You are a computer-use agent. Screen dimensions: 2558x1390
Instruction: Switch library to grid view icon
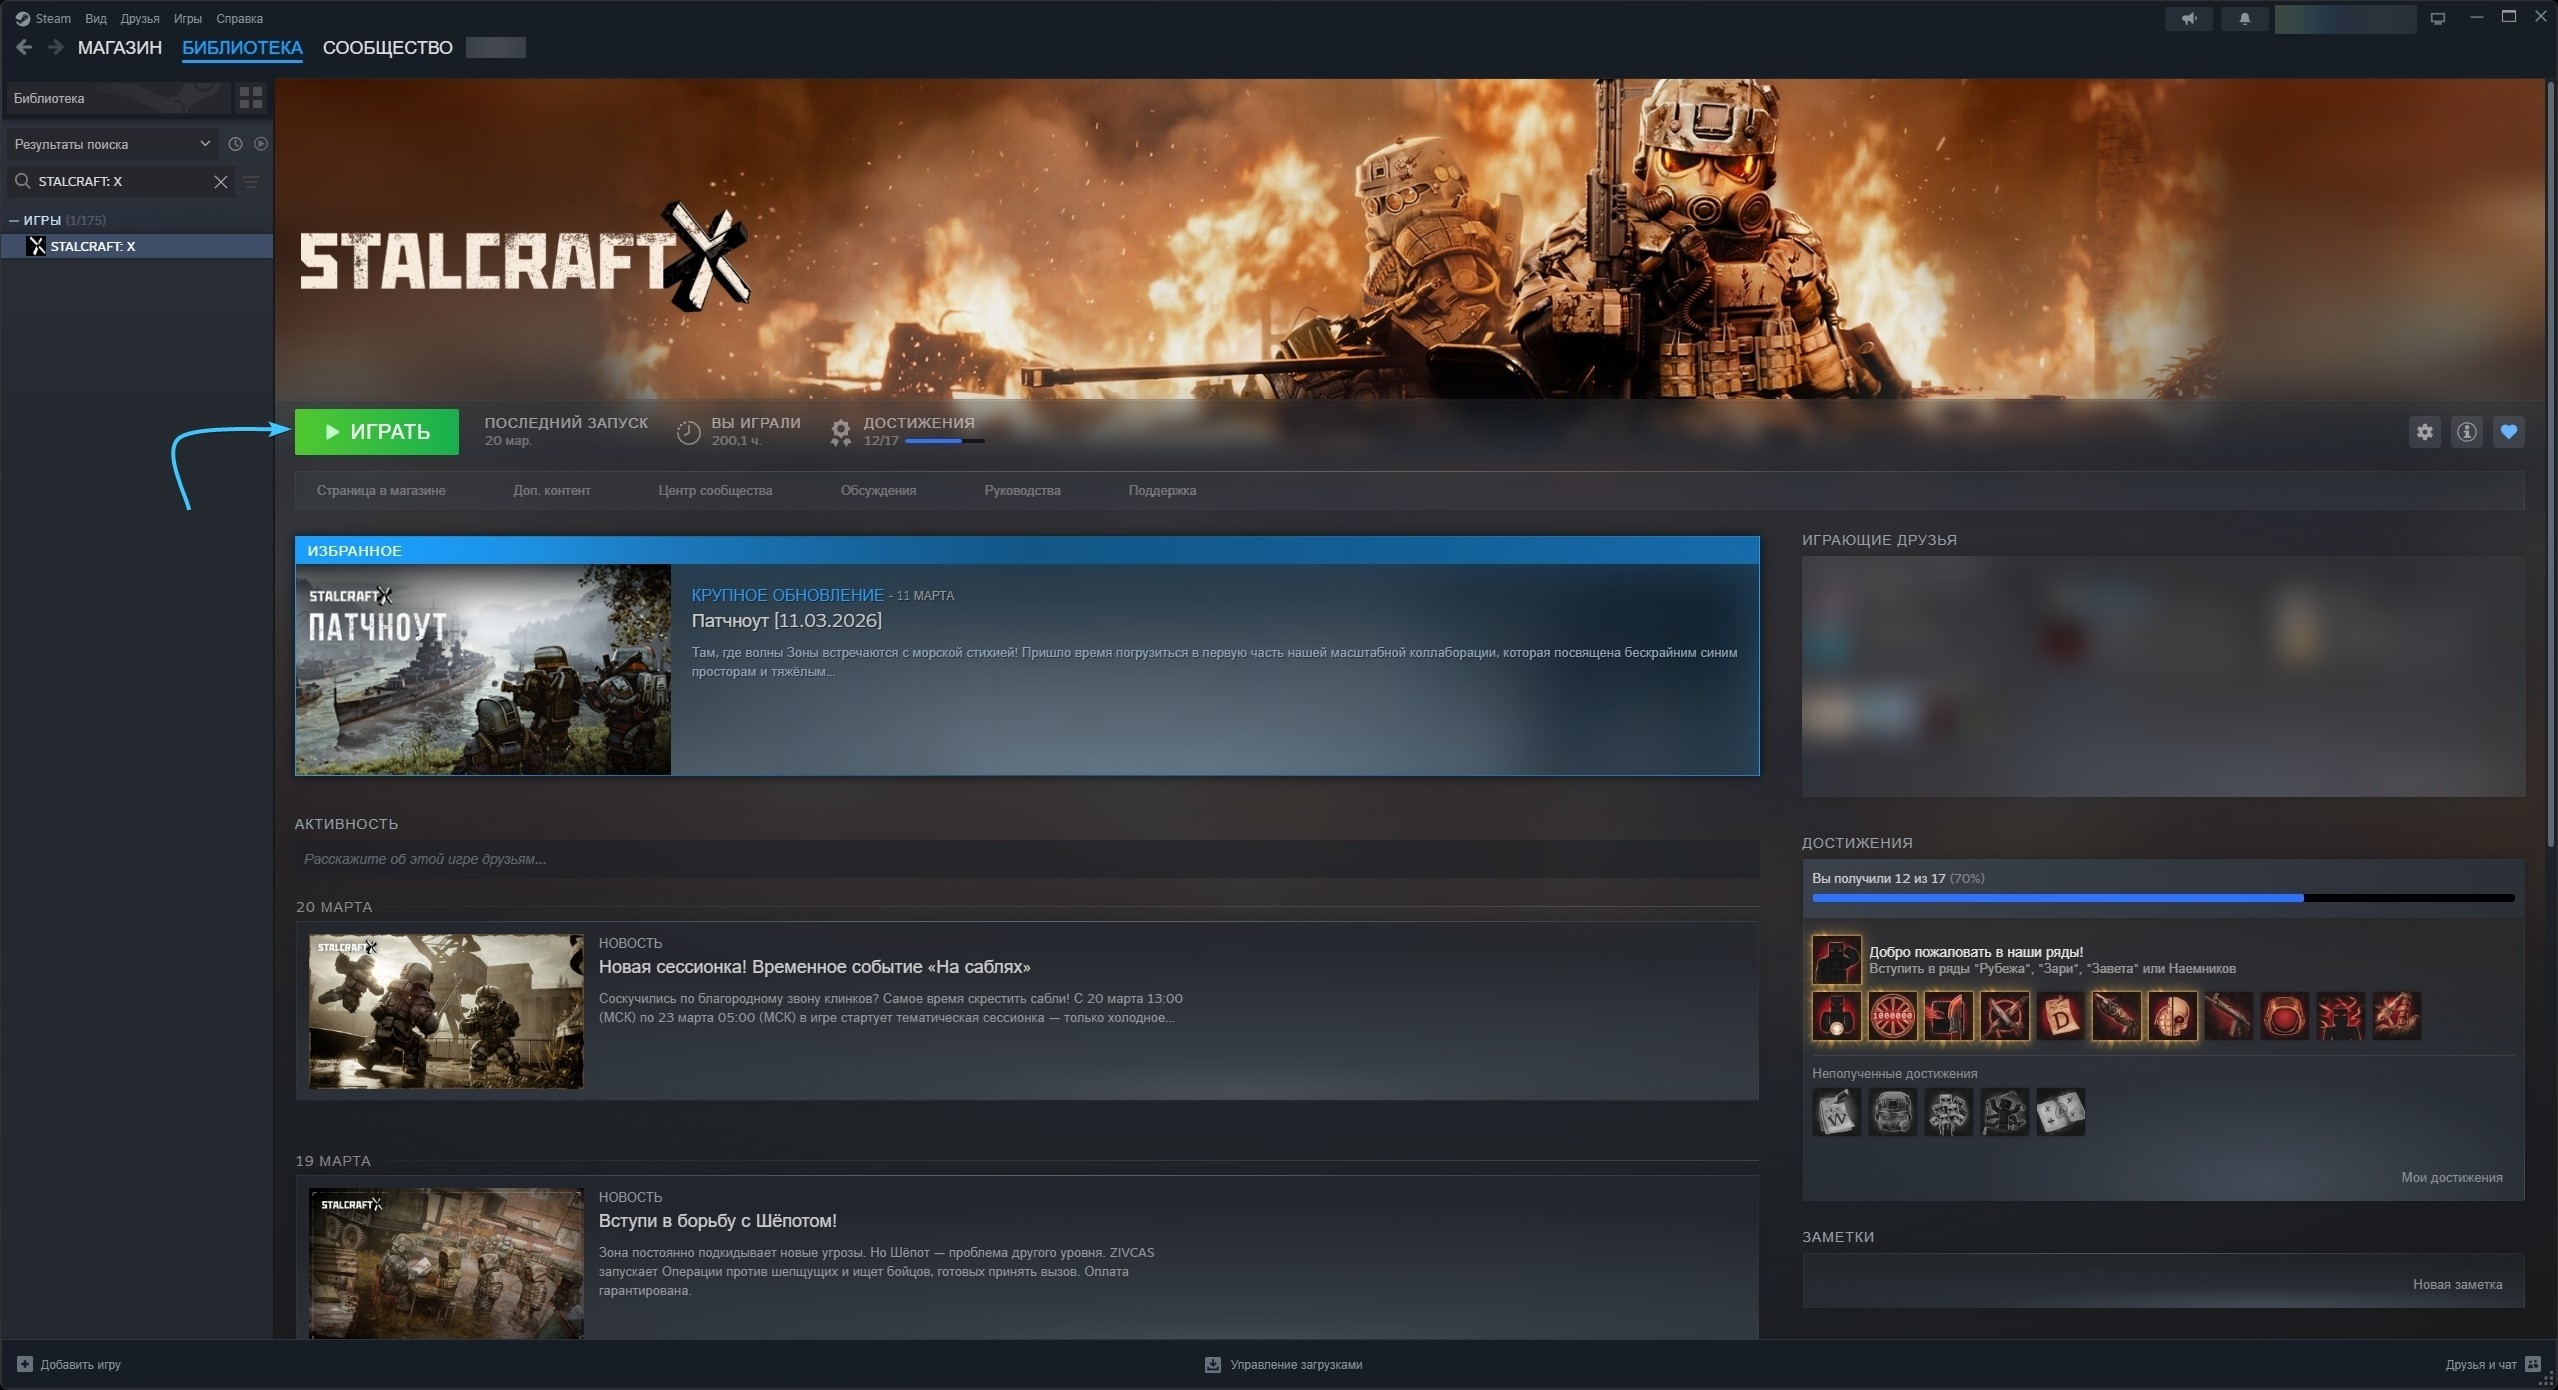(x=251, y=98)
